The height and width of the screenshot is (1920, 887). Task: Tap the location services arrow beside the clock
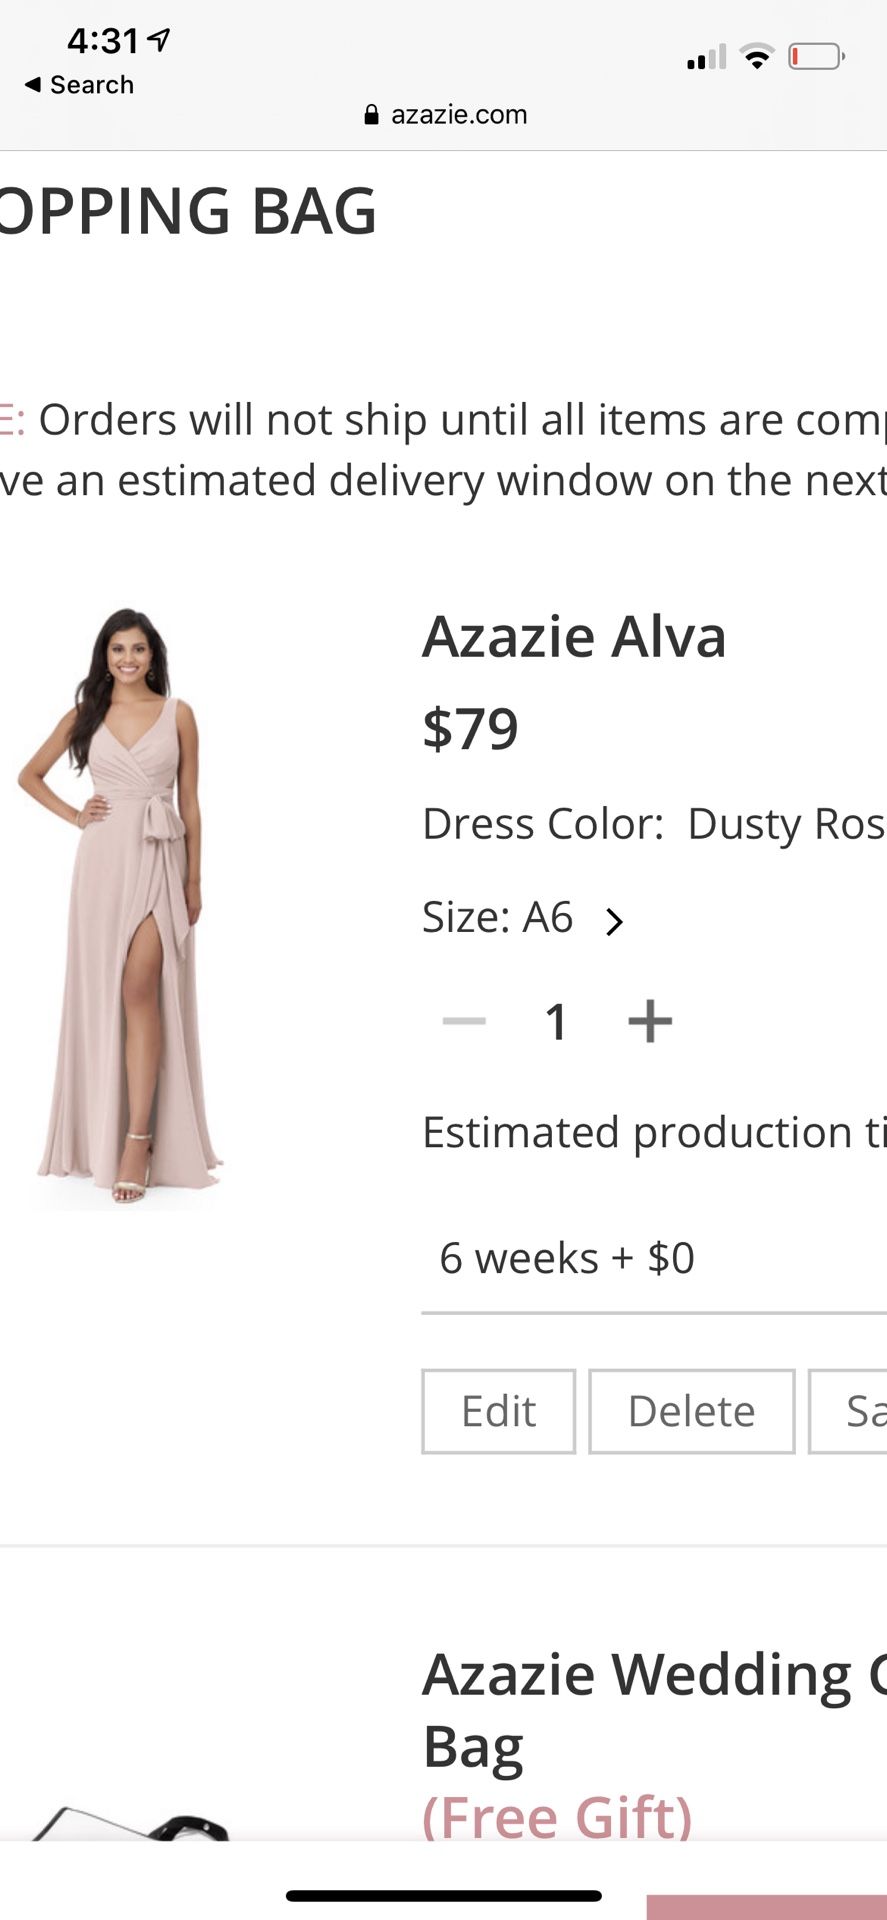(155, 40)
